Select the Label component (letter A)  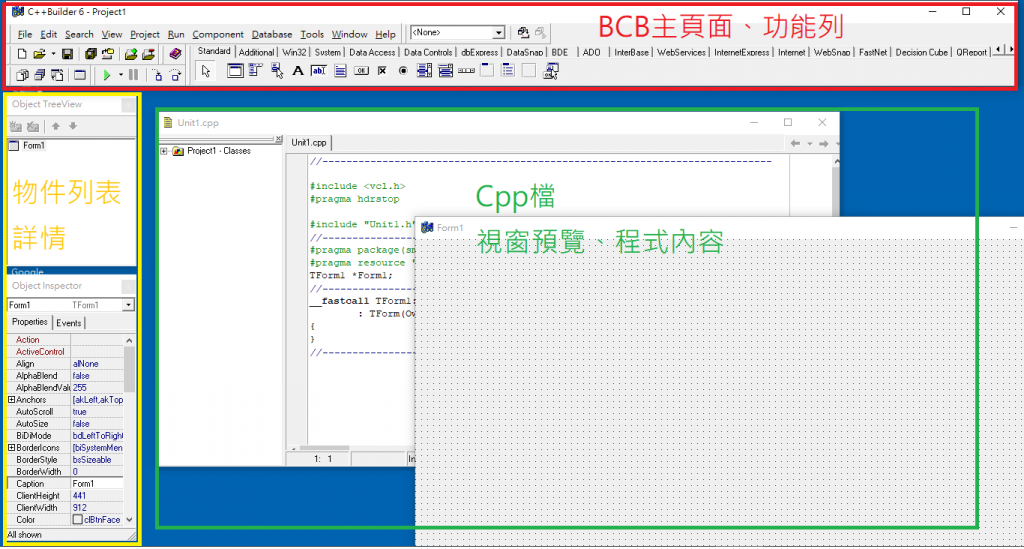pos(298,71)
